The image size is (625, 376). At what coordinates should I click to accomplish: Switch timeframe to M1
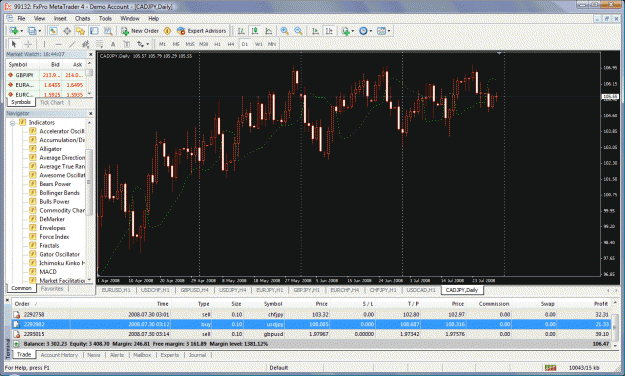click(162, 44)
